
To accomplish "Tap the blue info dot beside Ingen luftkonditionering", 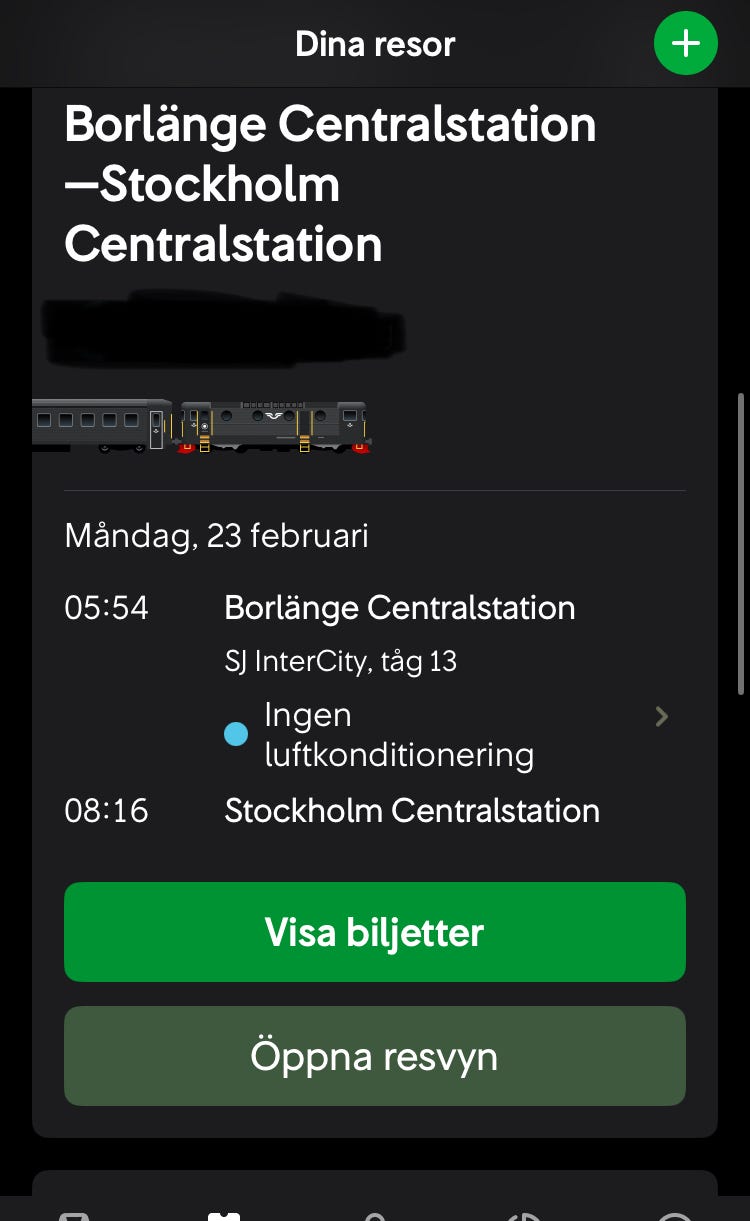I will [236, 736].
